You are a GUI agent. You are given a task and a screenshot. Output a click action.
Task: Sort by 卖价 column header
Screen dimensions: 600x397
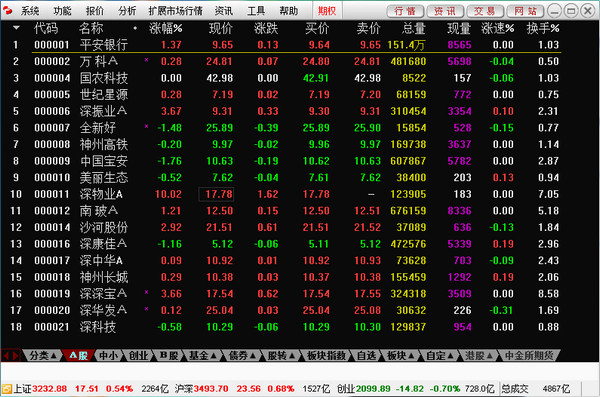click(x=368, y=28)
